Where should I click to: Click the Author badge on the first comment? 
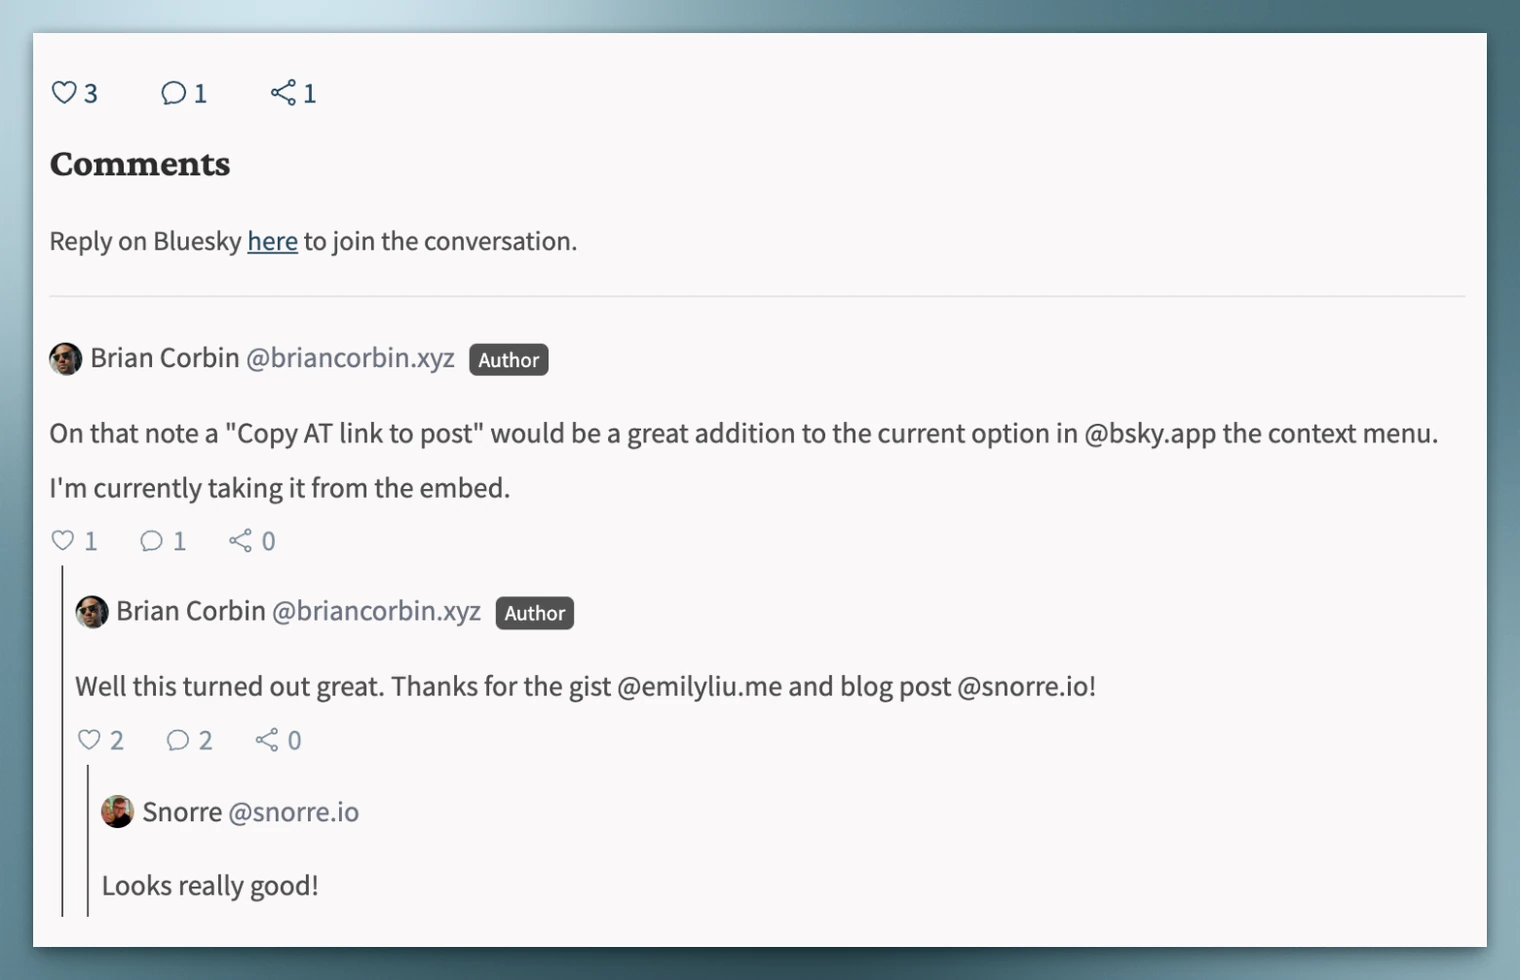point(509,360)
